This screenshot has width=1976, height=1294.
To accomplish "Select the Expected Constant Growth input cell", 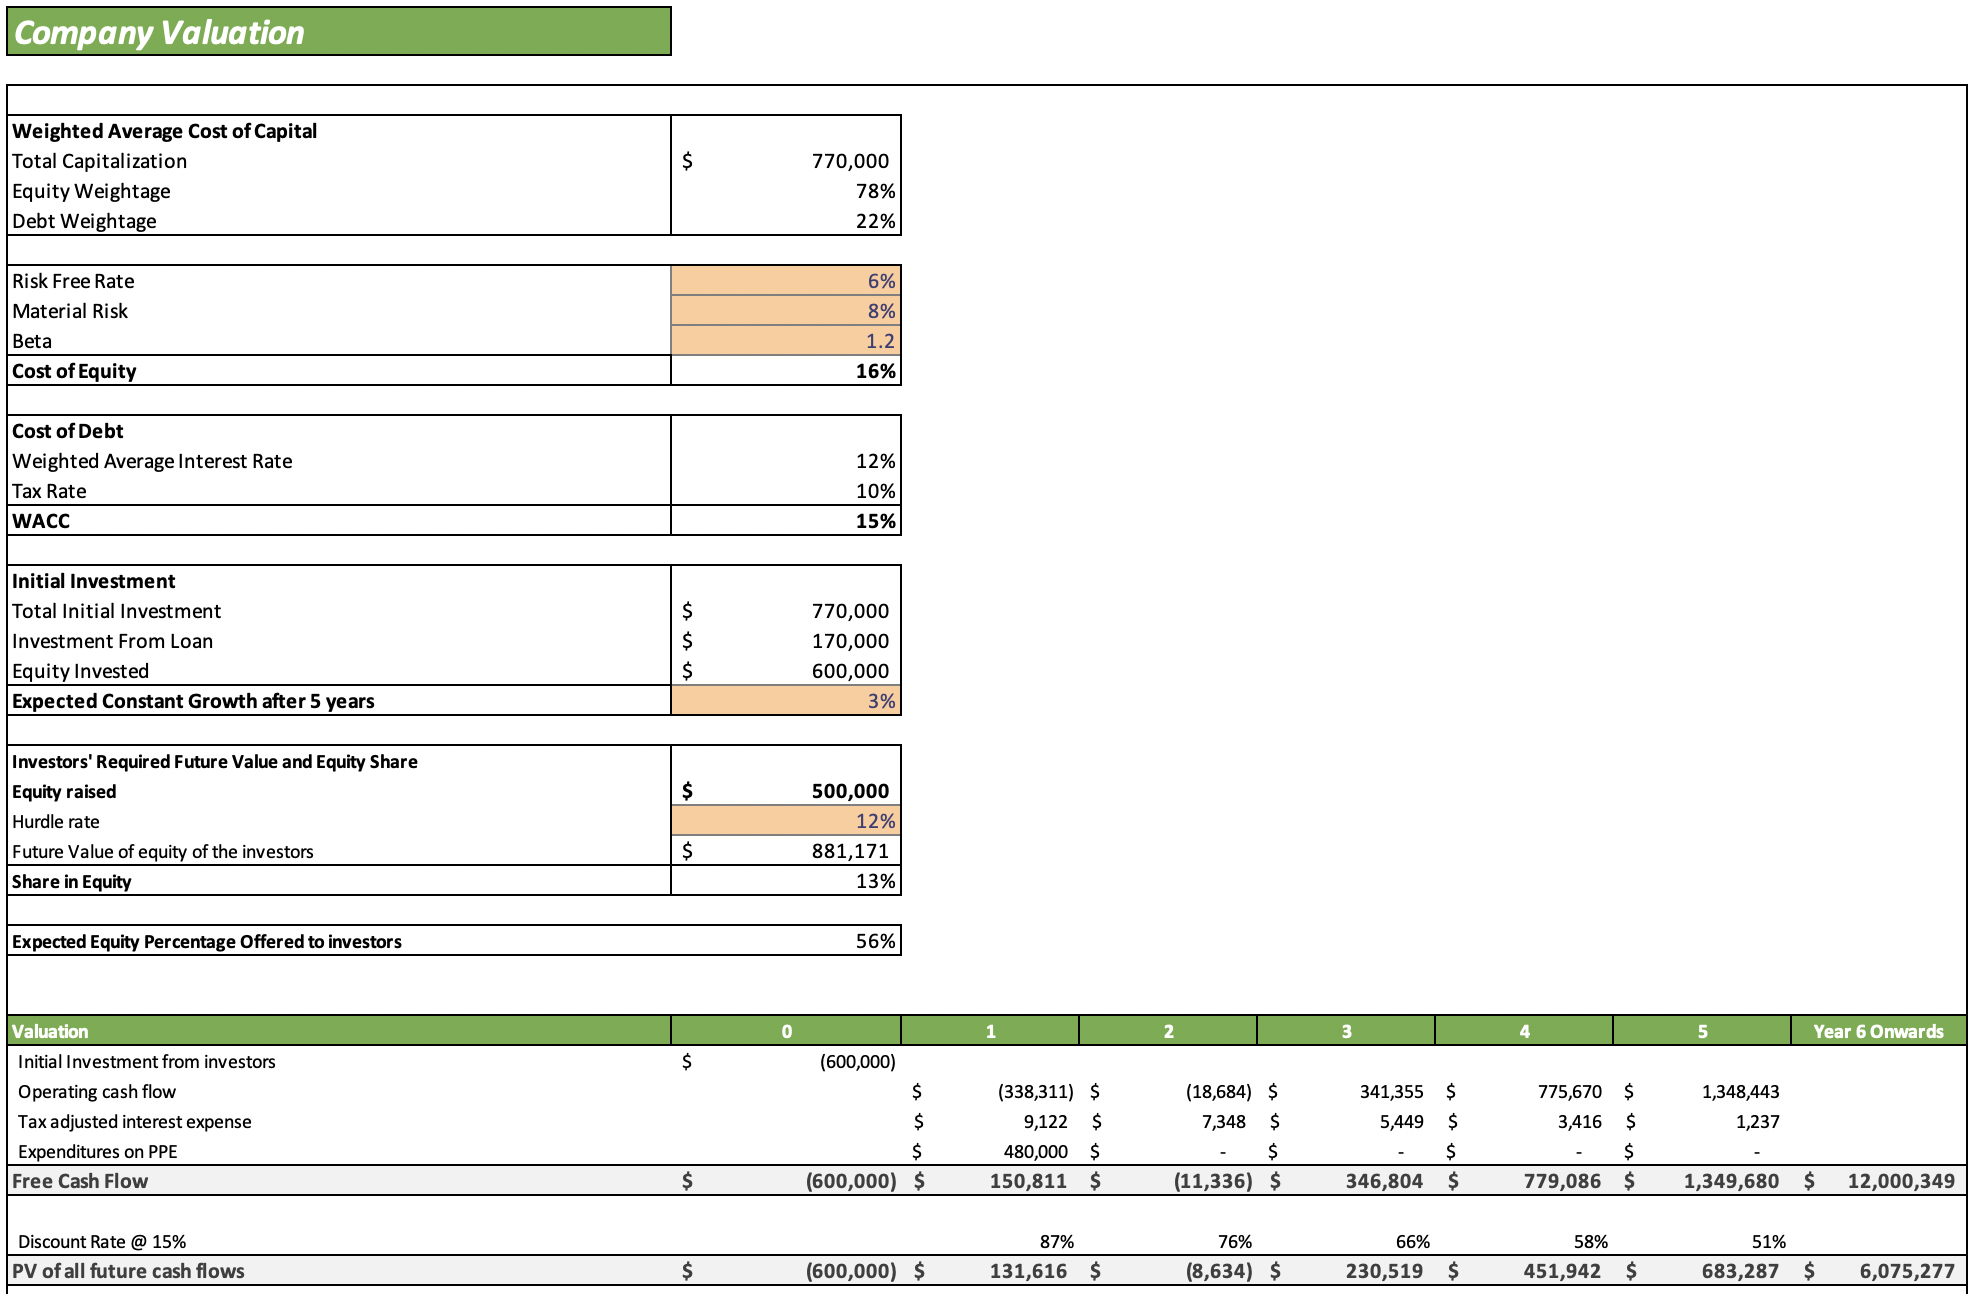I will click(787, 701).
